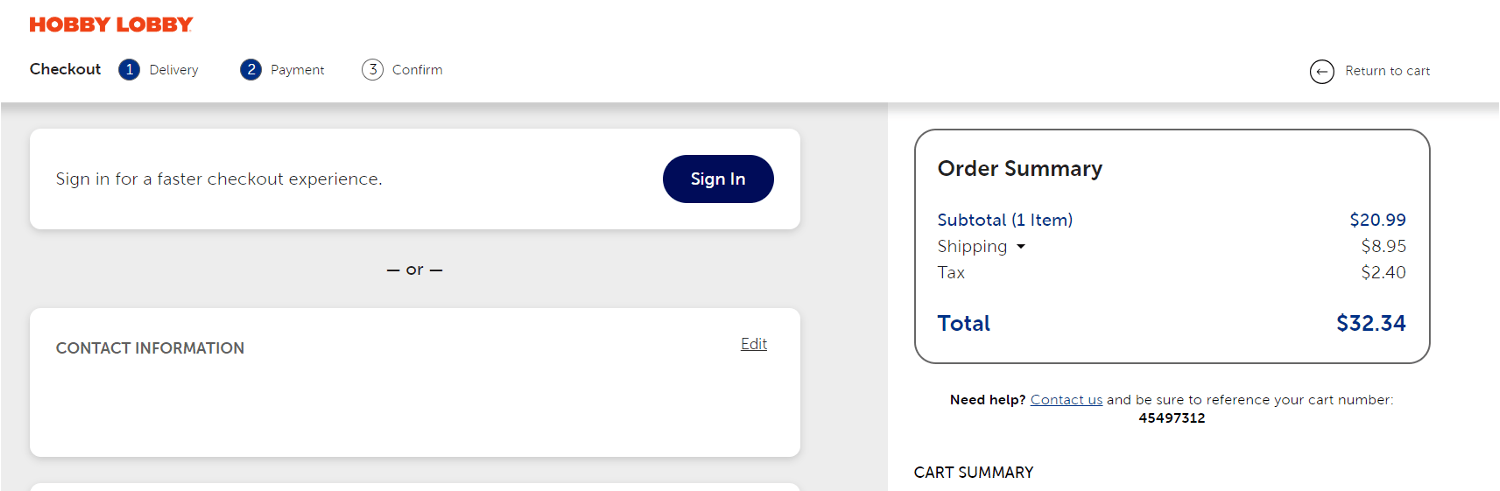
Task: Click the back arrow circle icon
Action: (1322, 71)
